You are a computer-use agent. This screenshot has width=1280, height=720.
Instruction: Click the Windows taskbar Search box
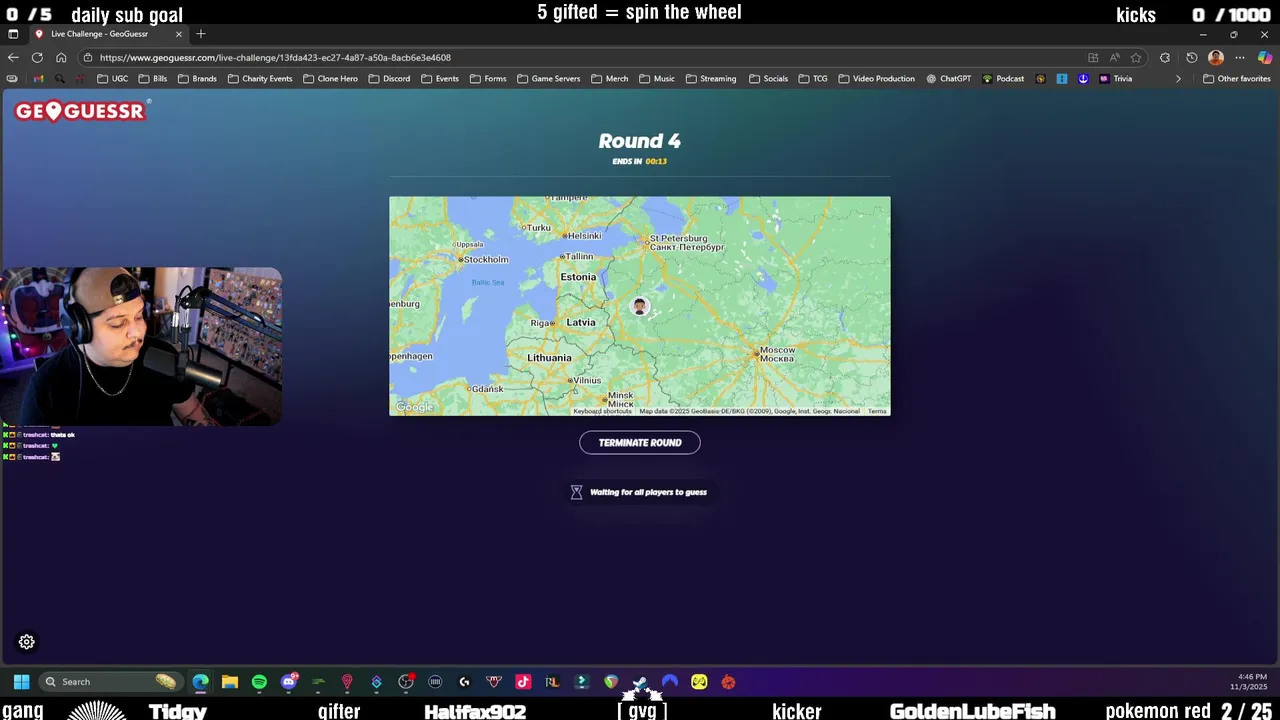pos(110,682)
